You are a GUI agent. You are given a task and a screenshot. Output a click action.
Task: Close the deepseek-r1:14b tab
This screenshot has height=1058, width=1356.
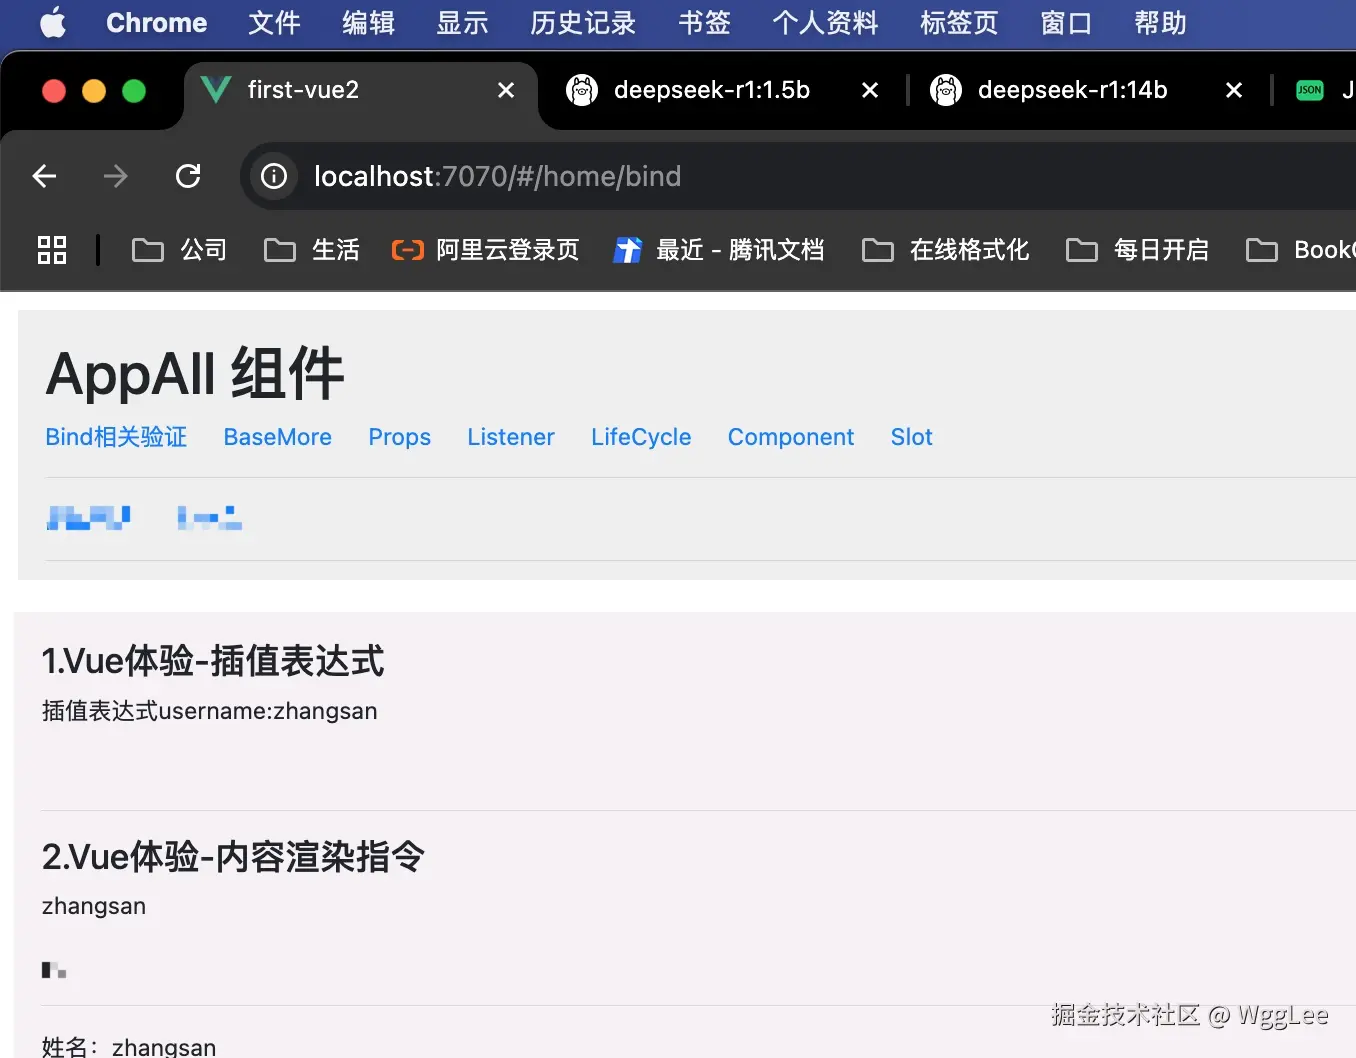1234,90
